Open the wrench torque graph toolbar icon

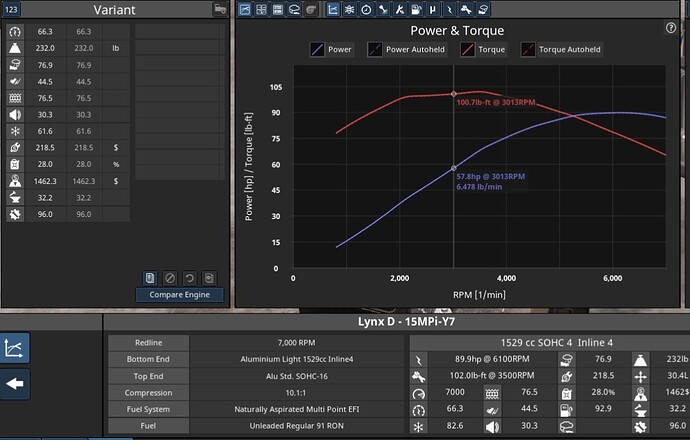[466, 9]
